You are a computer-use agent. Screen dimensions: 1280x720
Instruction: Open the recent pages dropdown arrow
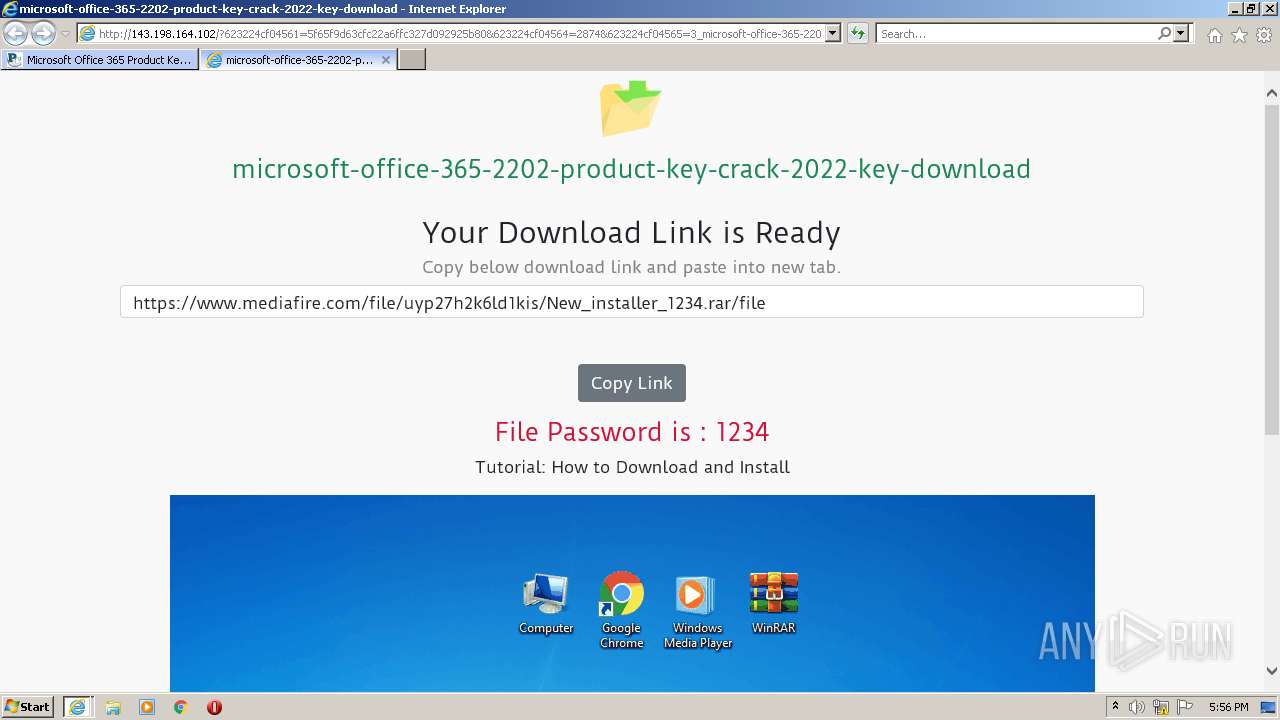[65, 34]
